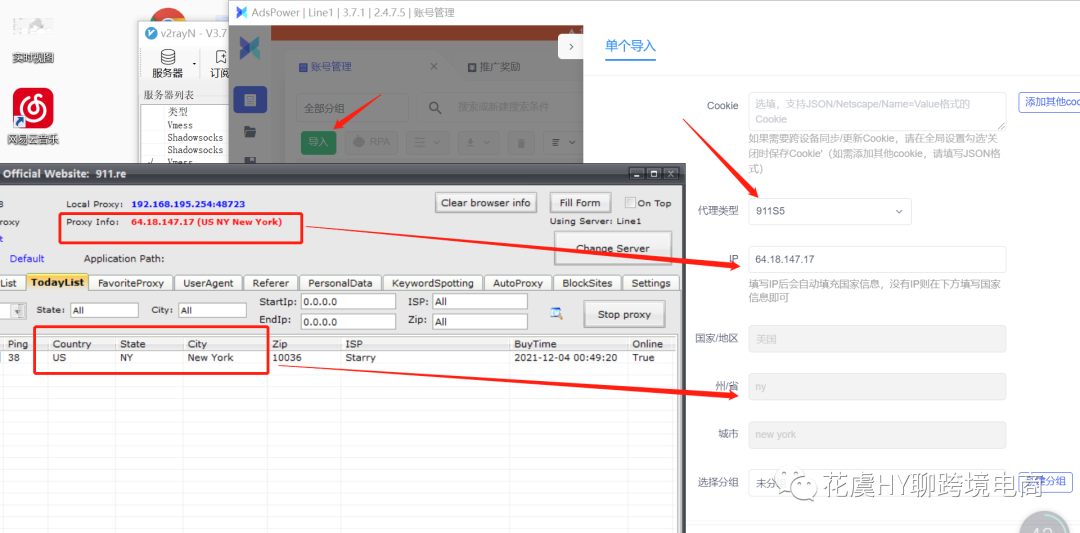Click the EndIp field
The height and width of the screenshot is (533, 1080).
click(x=349, y=322)
